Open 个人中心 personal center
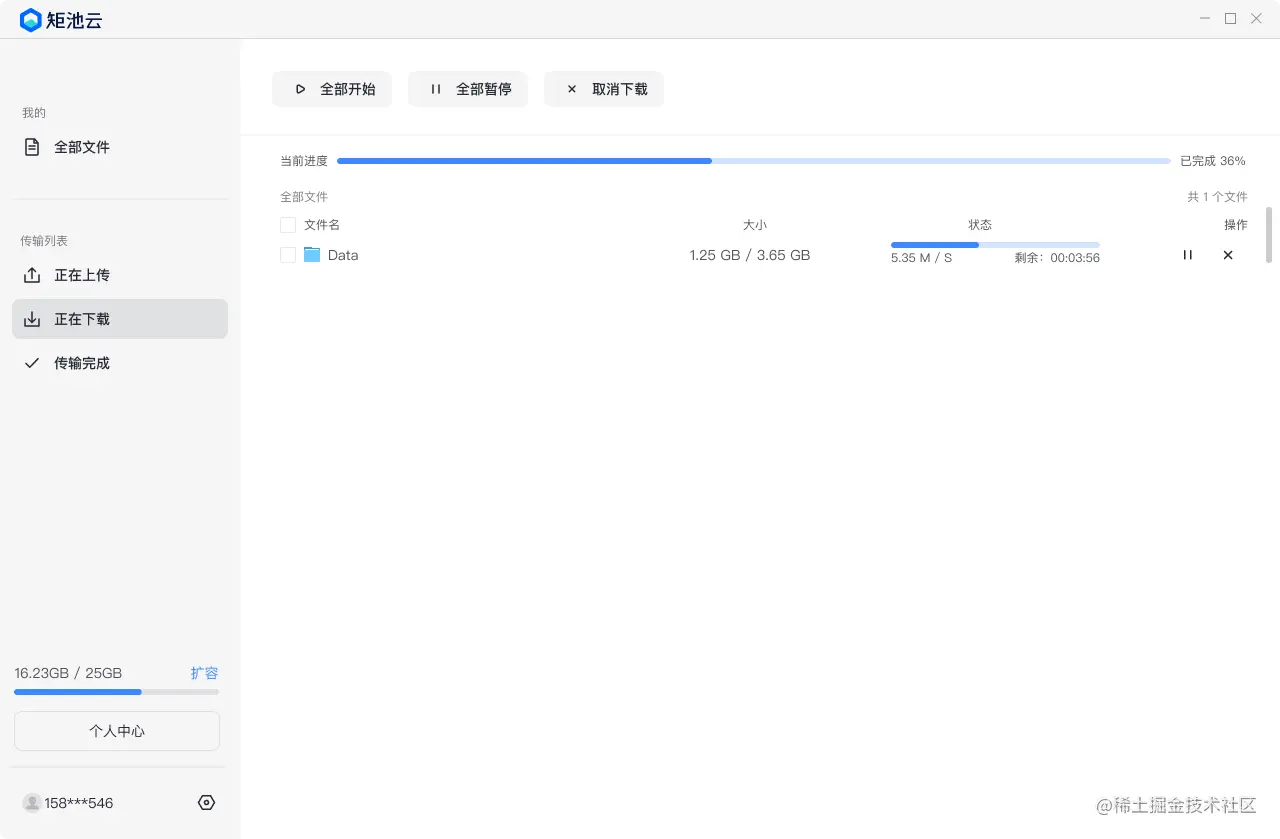 [x=116, y=731]
